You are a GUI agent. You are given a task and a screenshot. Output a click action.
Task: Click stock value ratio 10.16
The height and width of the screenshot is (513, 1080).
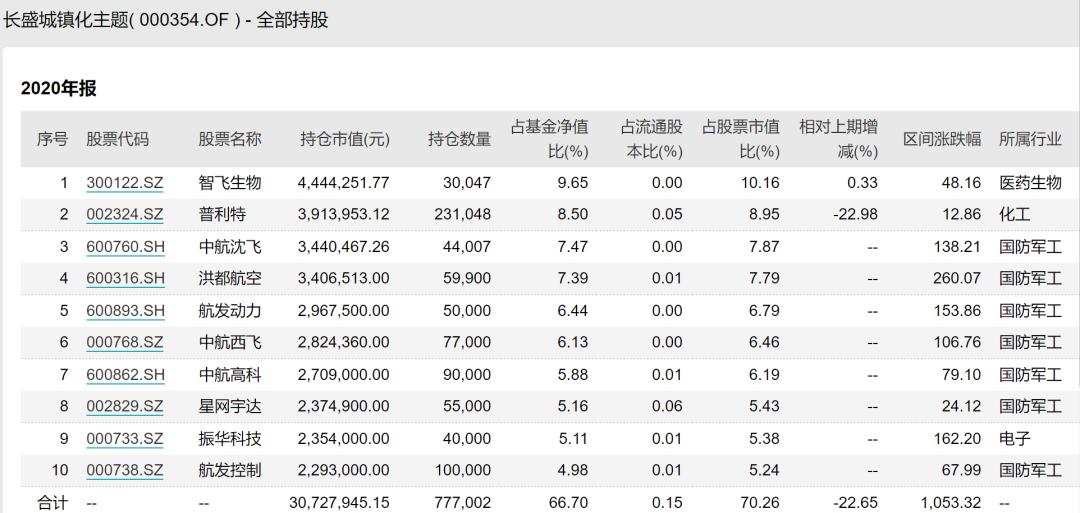click(761, 183)
